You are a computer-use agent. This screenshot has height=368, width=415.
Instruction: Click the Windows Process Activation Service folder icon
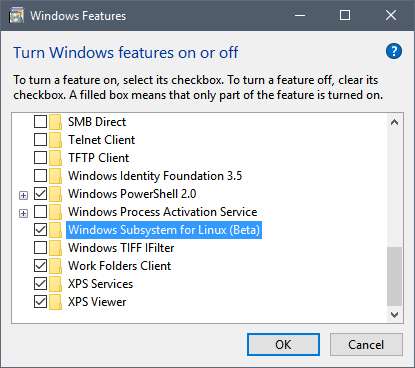[x=55, y=212]
